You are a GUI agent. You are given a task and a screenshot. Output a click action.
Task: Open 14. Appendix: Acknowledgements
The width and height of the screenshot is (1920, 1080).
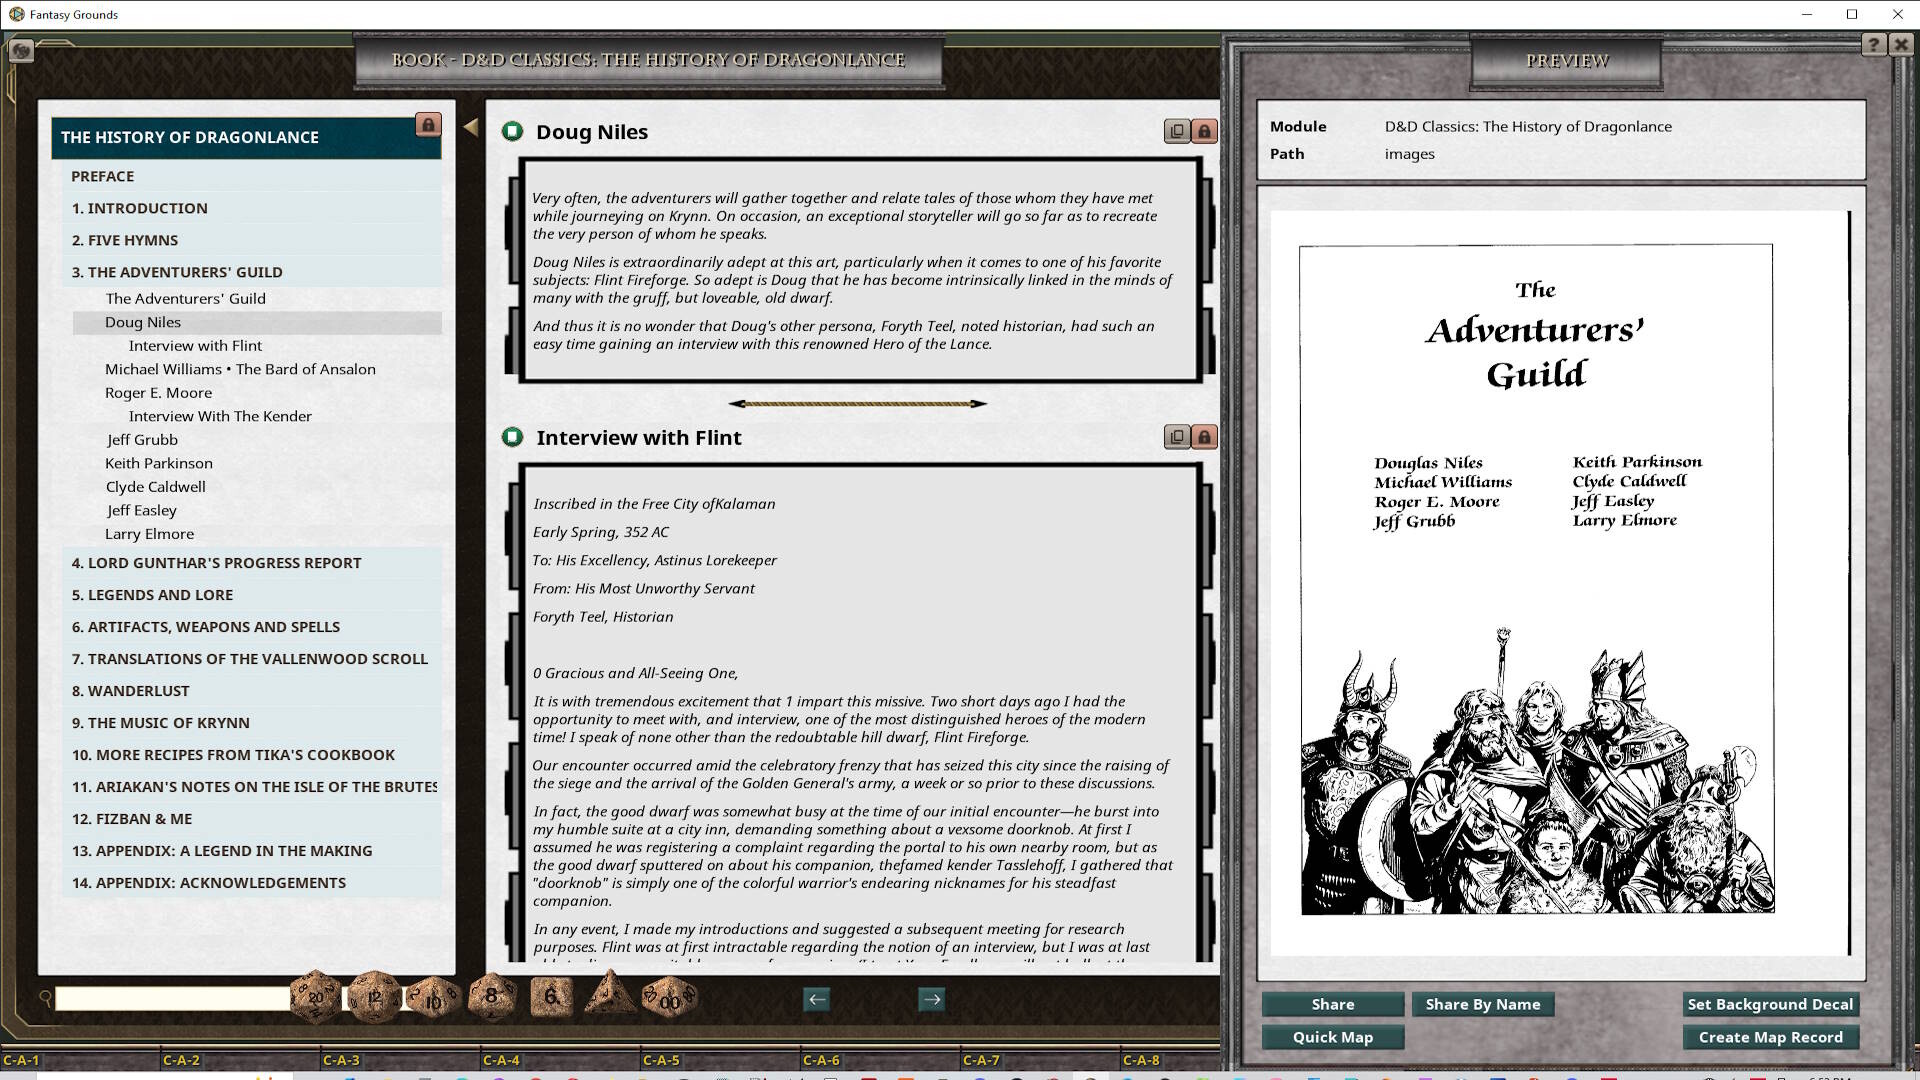[x=251, y=883]
